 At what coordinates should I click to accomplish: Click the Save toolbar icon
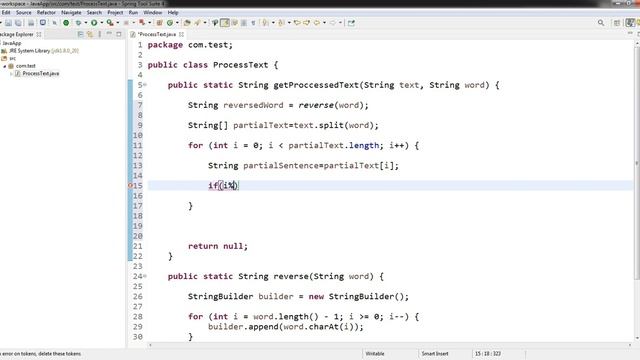pyautogui.click(x=9, y=23)
